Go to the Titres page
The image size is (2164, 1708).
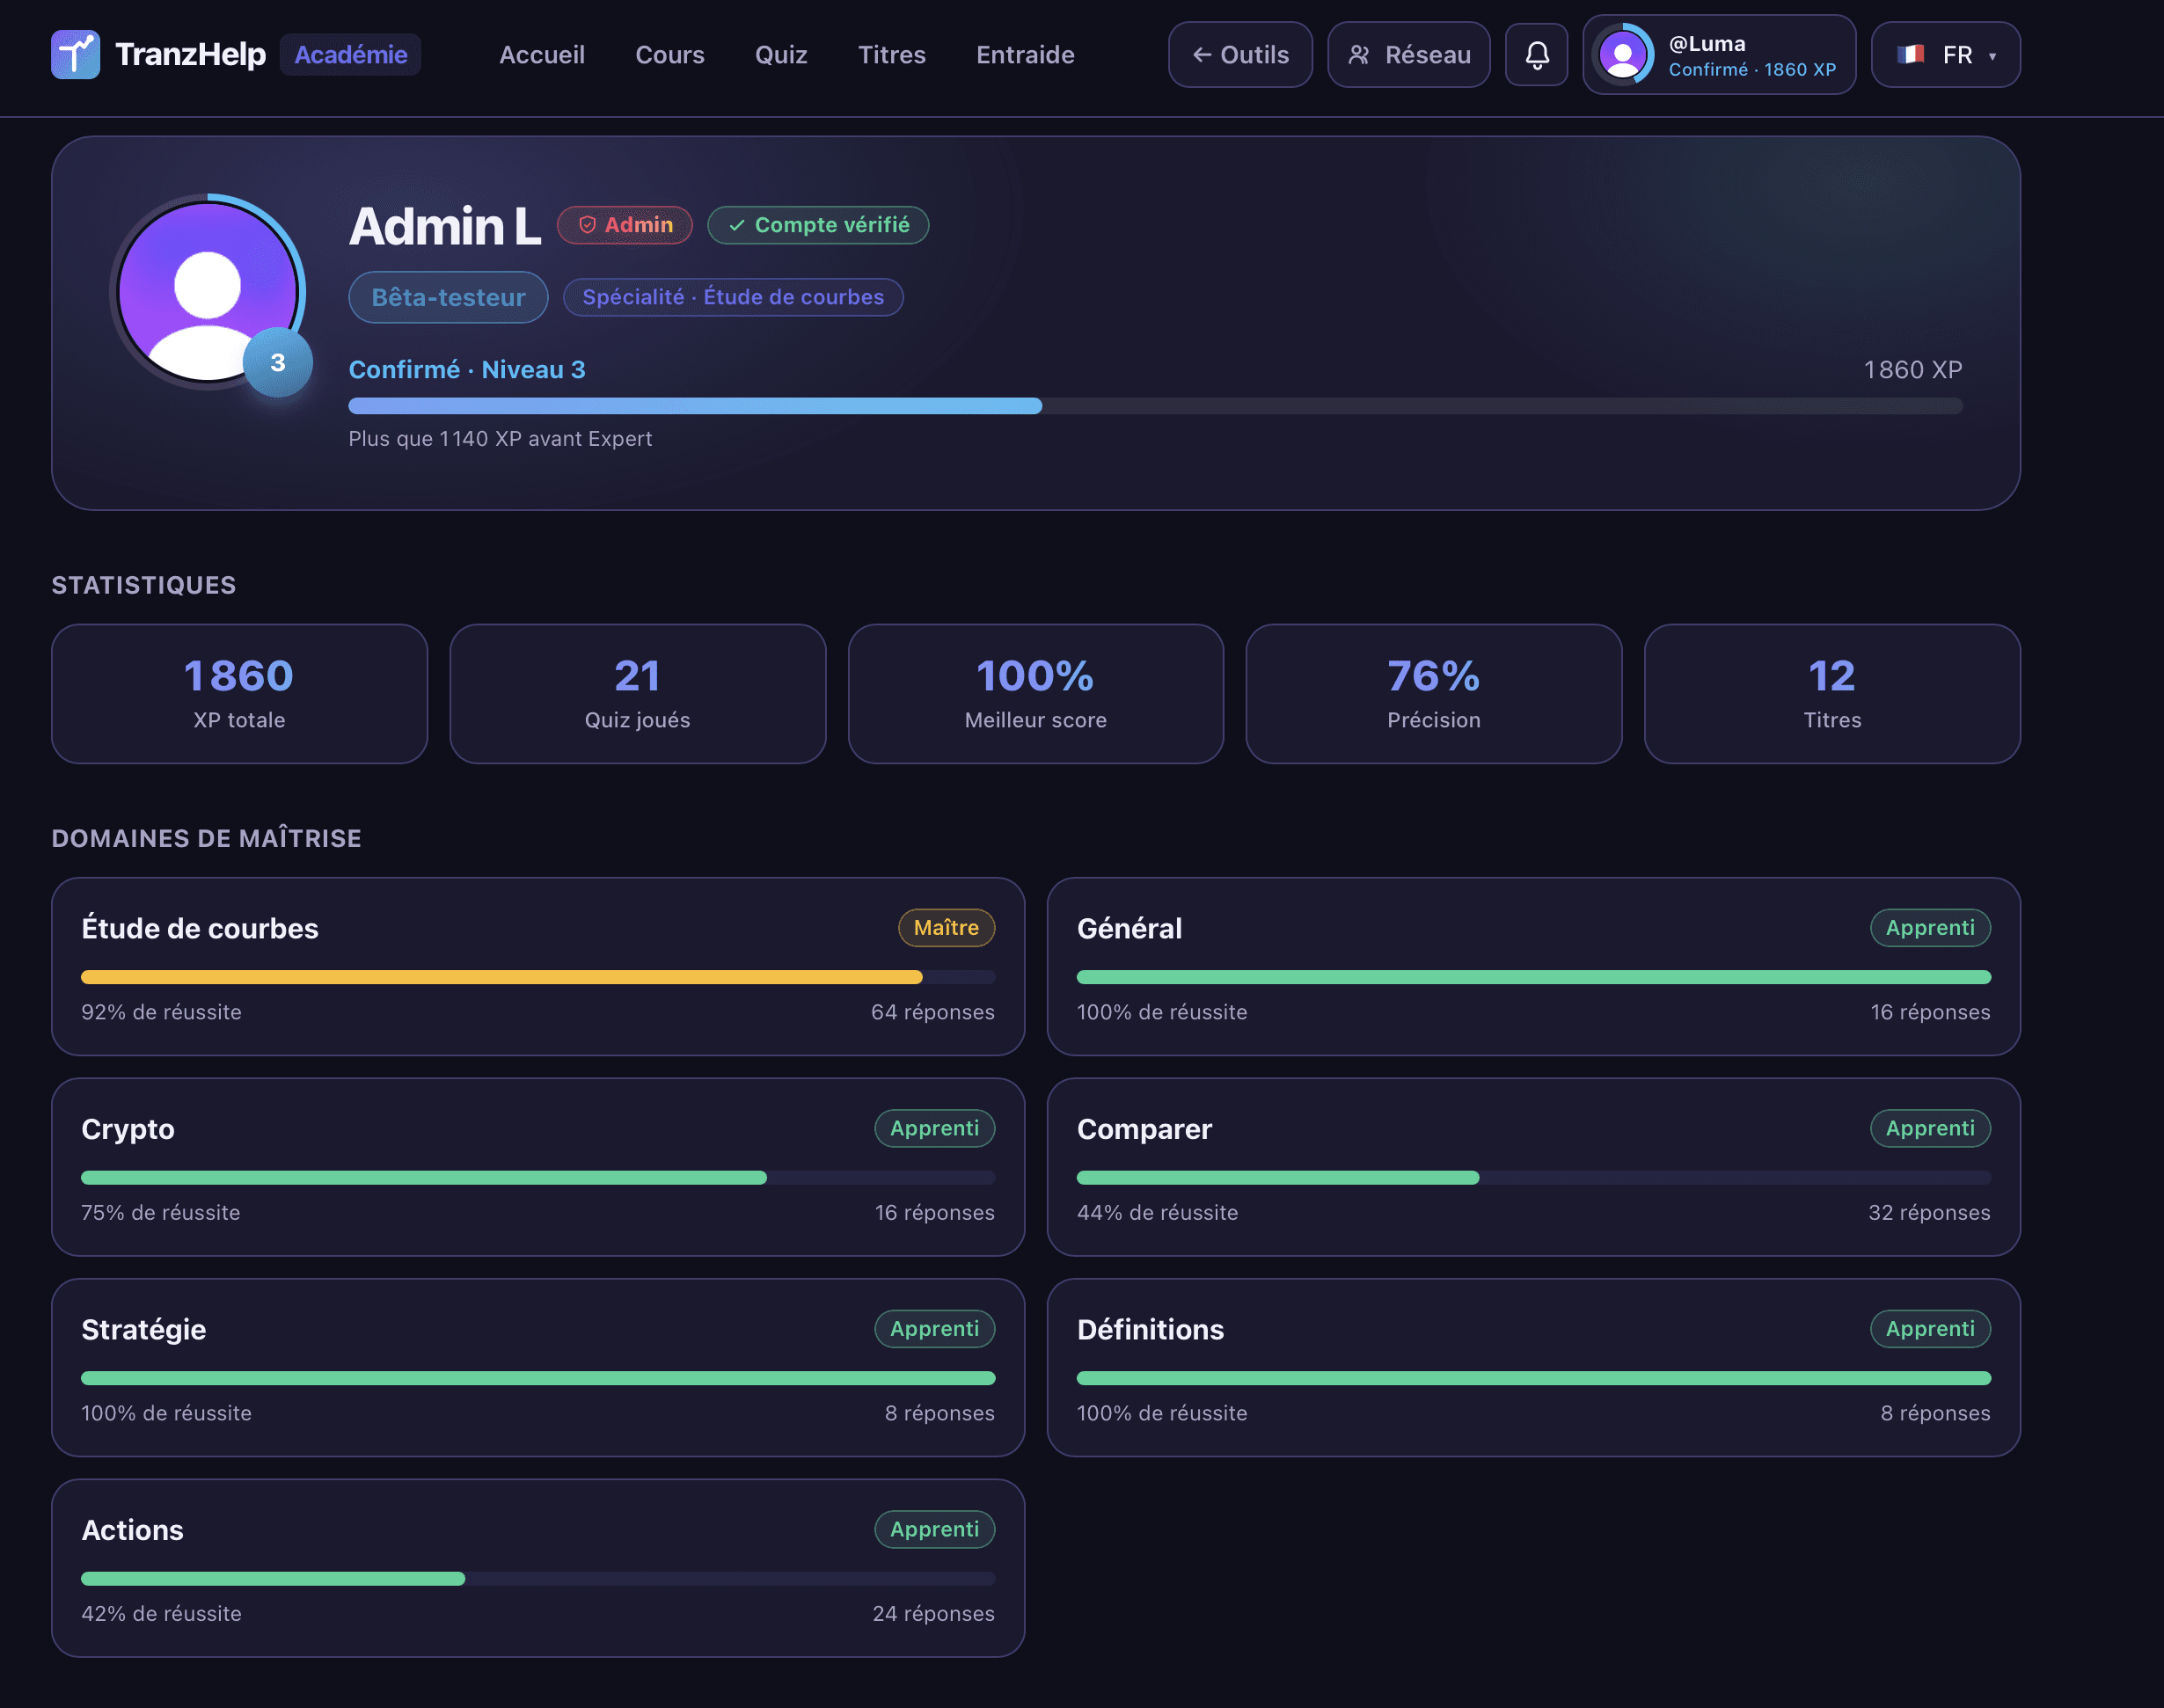(x=891, y=54)
